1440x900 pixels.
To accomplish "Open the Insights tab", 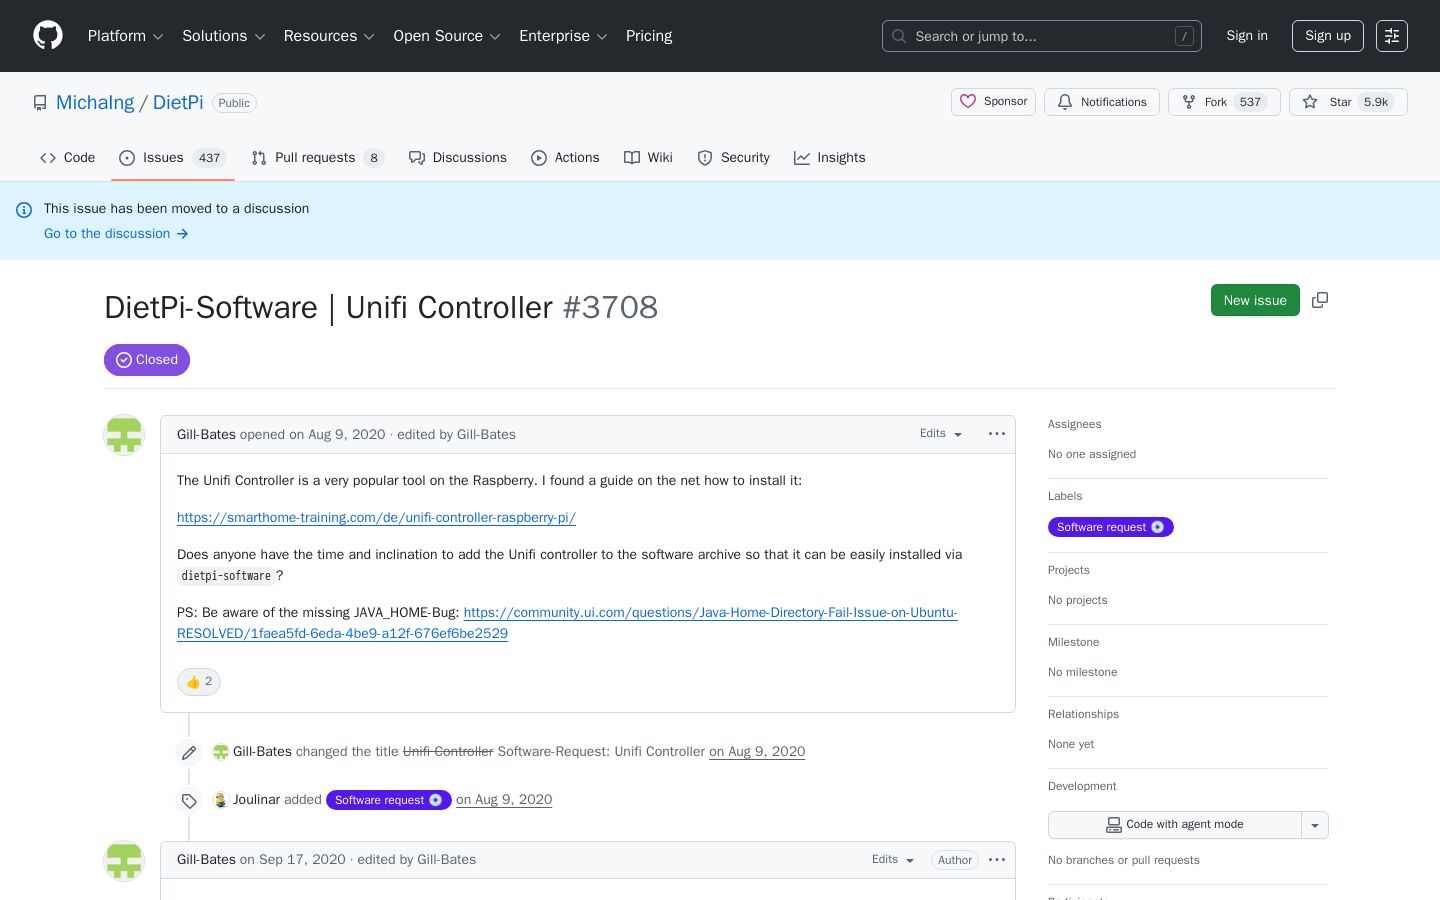I will pyautogui.click(x=830, y=158).
